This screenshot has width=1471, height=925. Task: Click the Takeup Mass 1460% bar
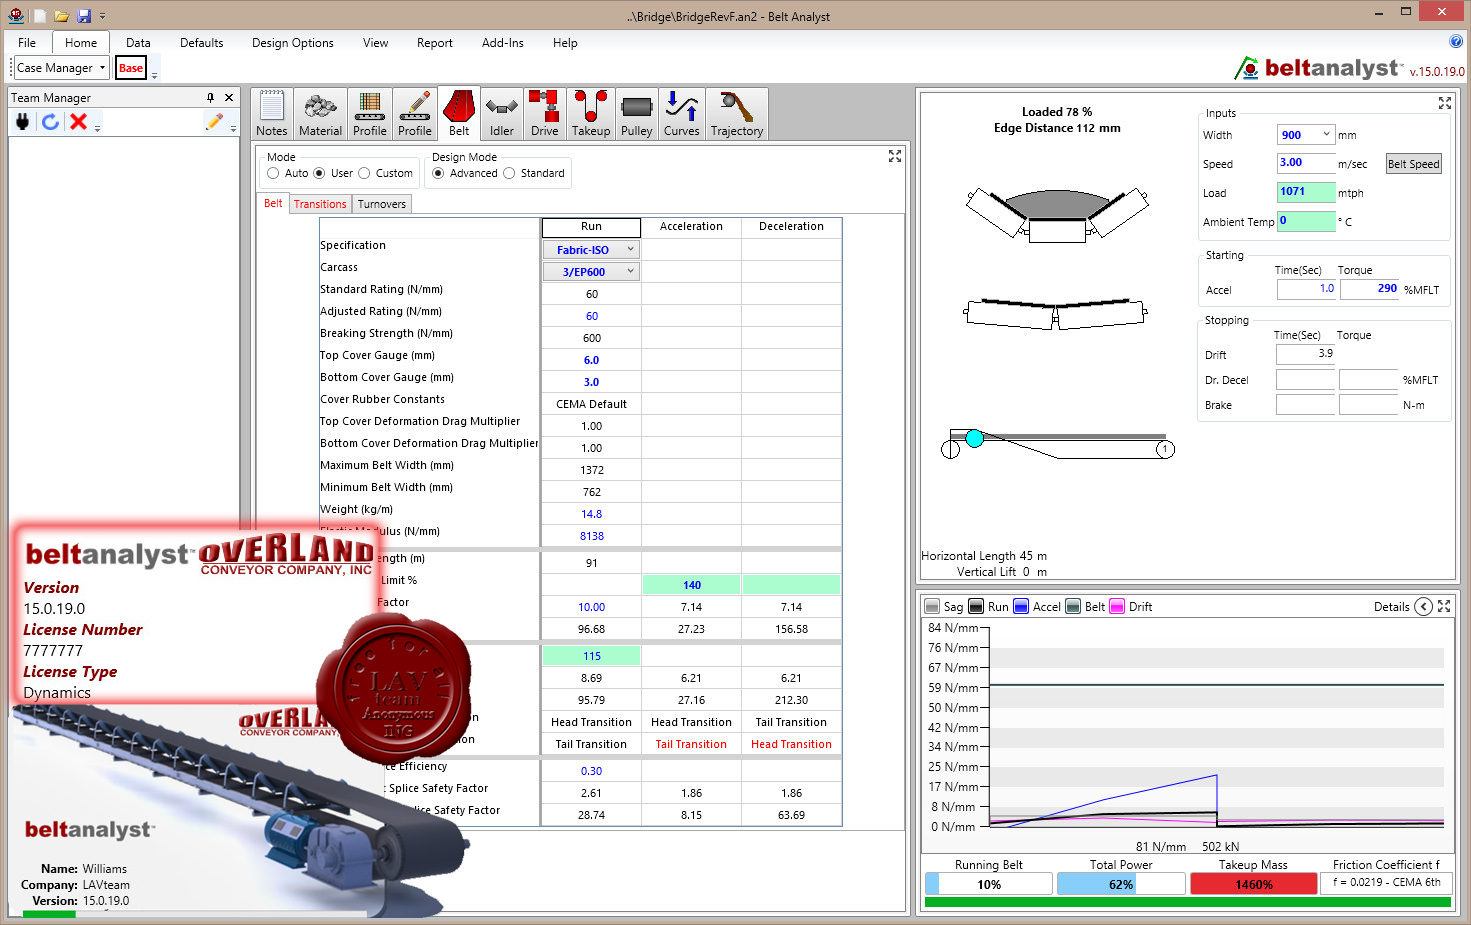click(x=1253, y=884)
